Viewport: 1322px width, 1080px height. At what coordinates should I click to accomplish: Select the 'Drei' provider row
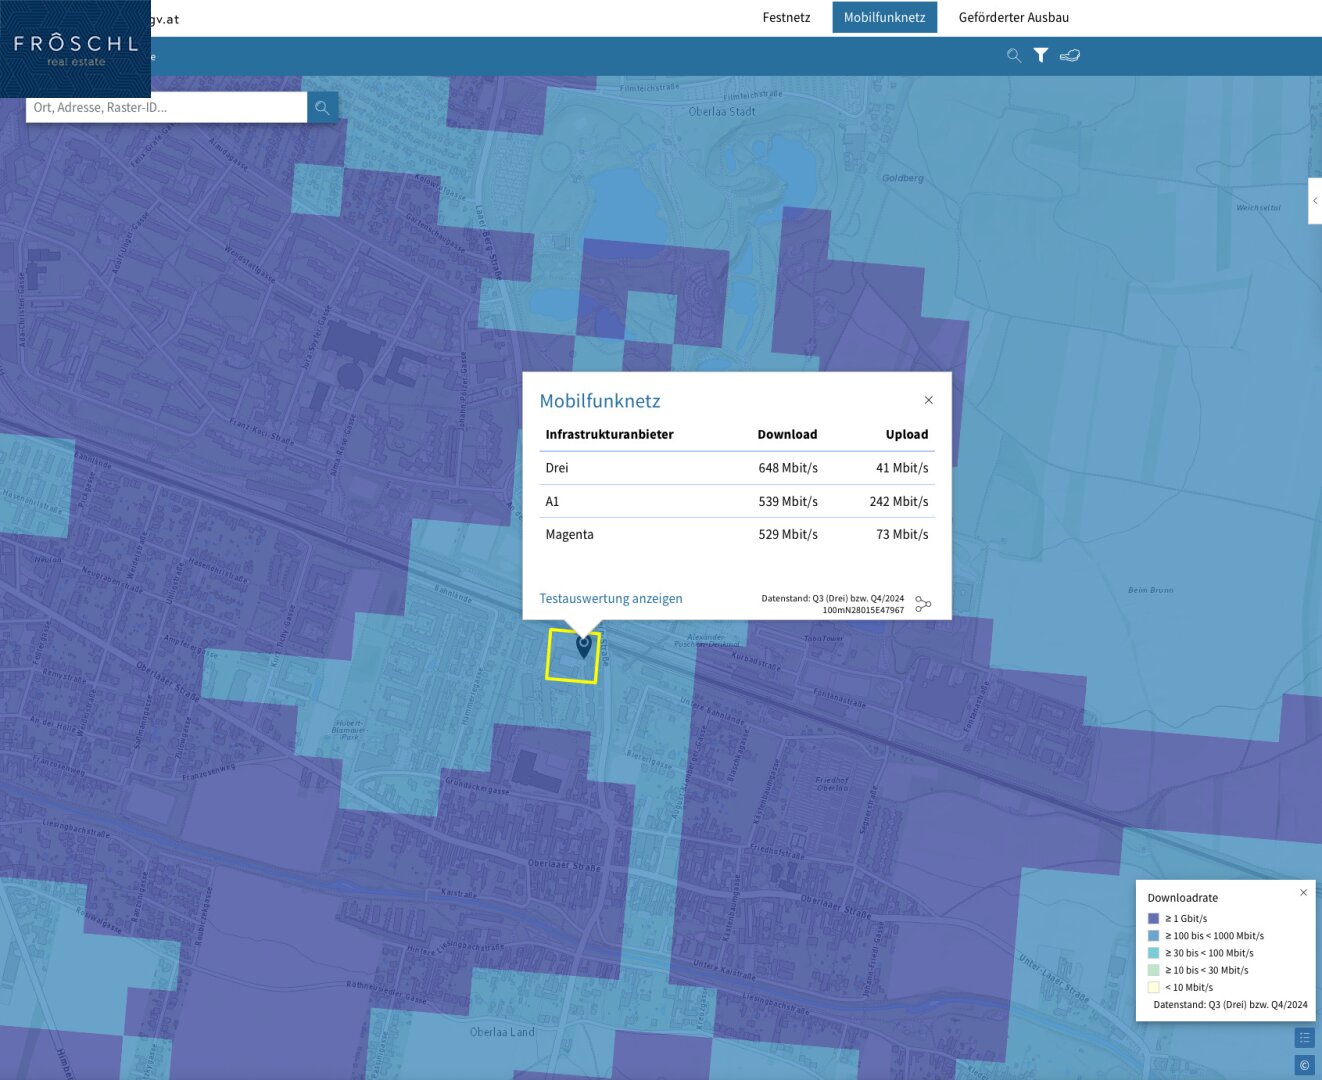point(737,468)
